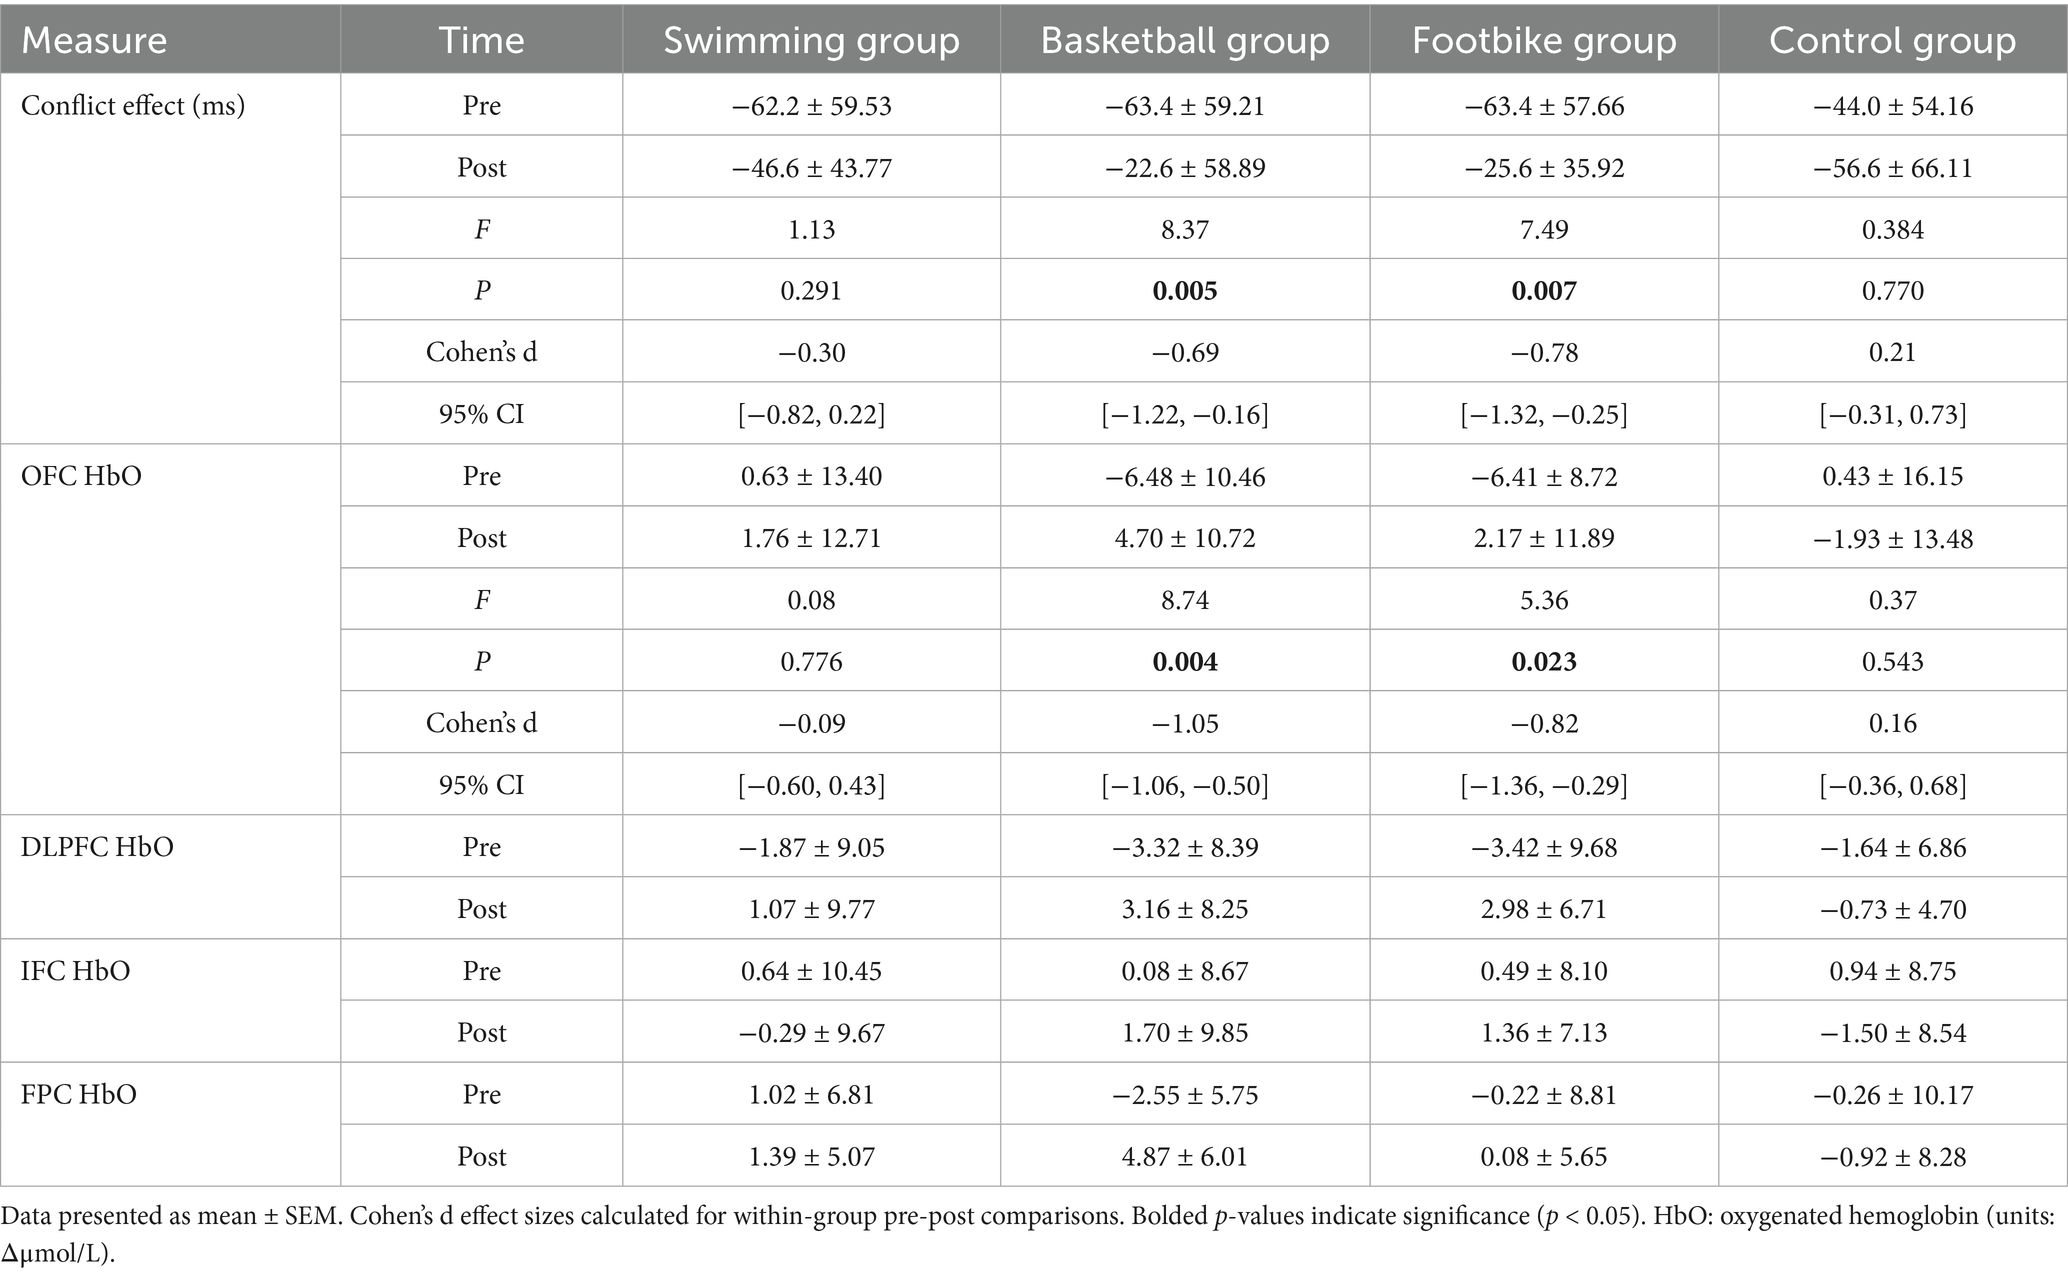The height and width of the screenshot is (1278, 2068).
Task: Click bolded p-value 0.007 for Footbike
Action: coord(1544,291)
